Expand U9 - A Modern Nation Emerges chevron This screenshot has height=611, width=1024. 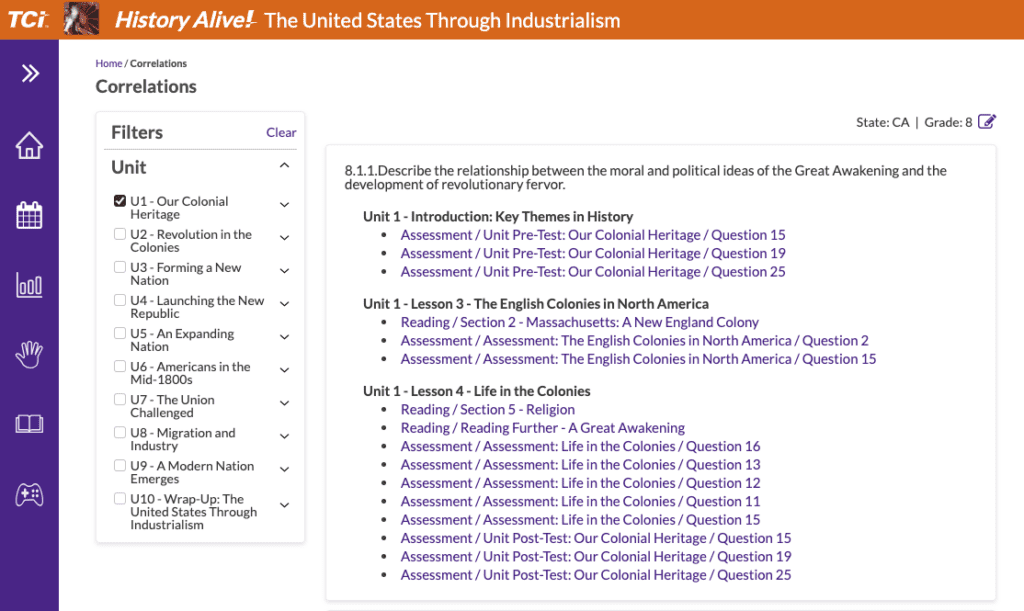tap(284, 469)
